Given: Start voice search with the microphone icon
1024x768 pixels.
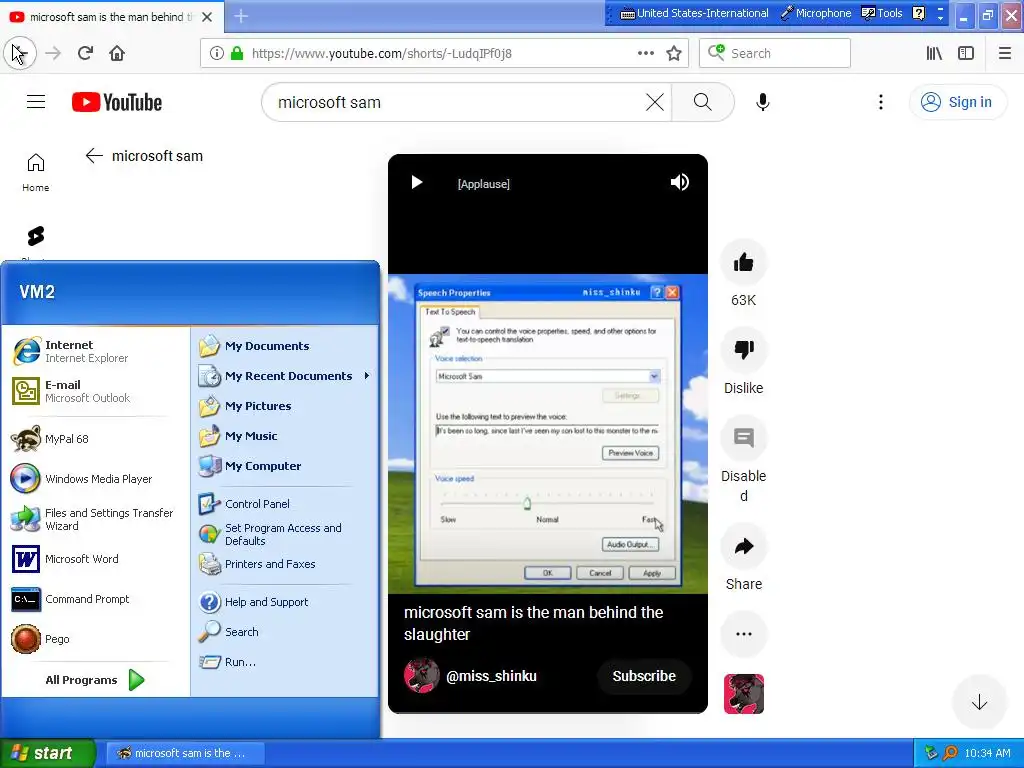Looking at the screenshot, I should tap(762, 102).
